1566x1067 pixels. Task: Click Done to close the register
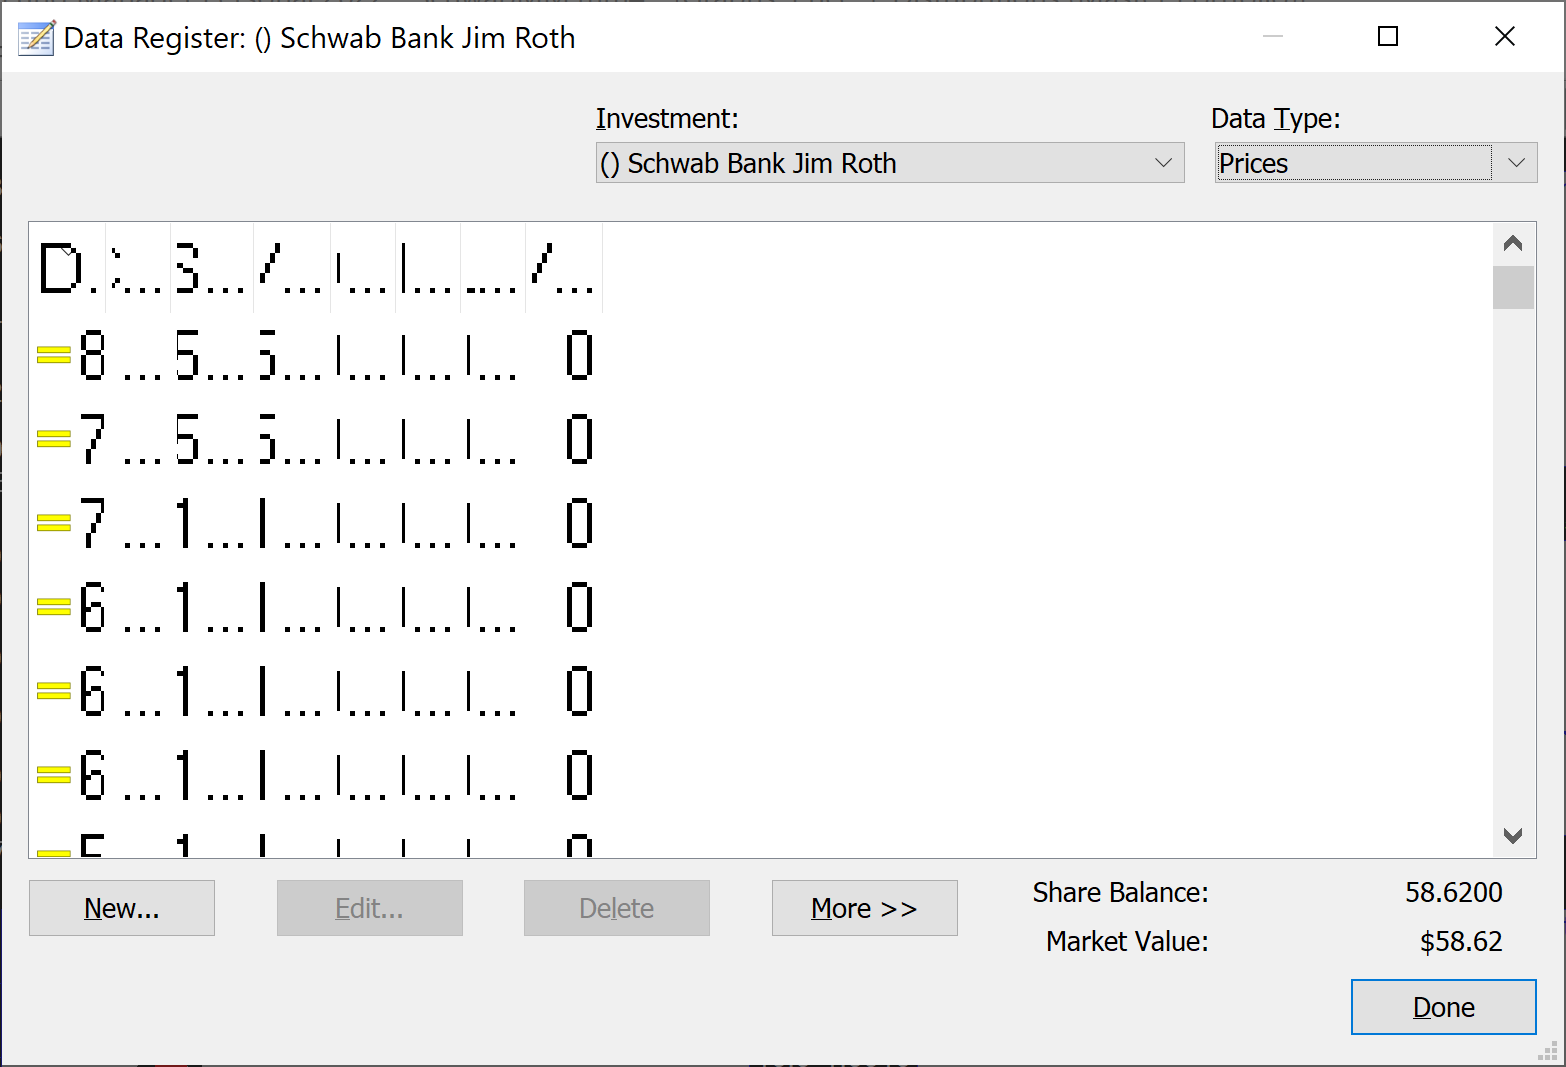(x=1444, y=1007)
